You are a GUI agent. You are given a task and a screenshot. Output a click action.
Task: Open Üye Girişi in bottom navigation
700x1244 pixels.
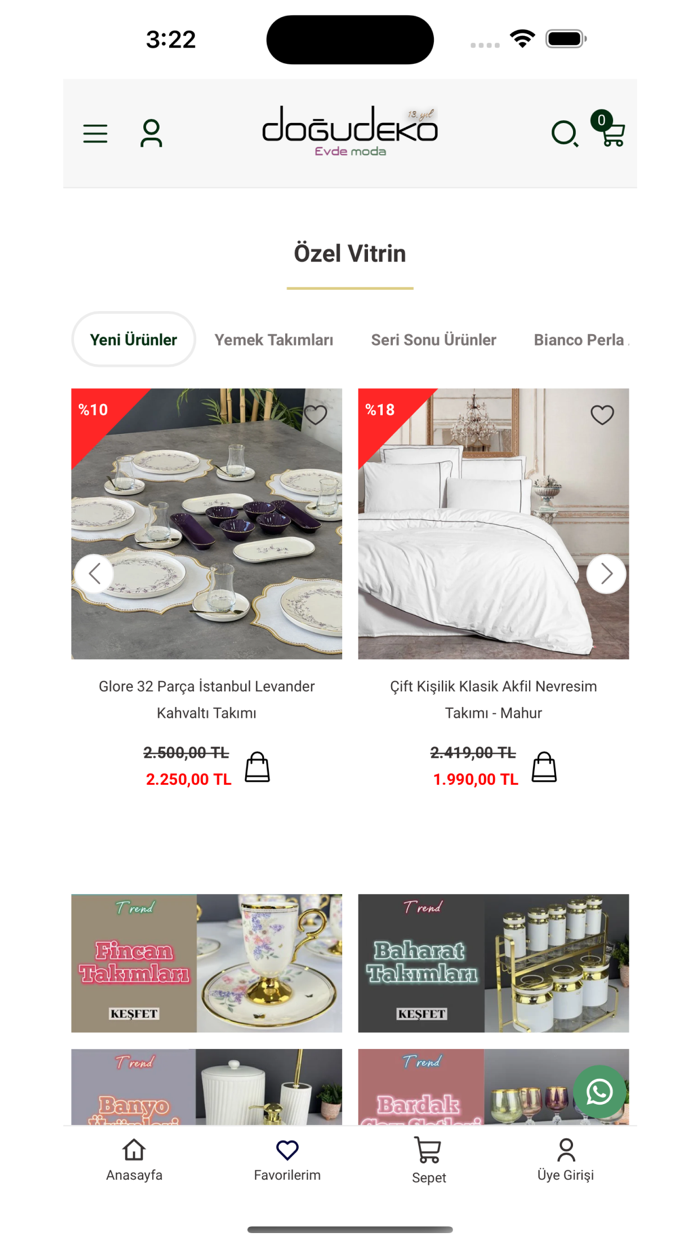(x=566, y=1160)
